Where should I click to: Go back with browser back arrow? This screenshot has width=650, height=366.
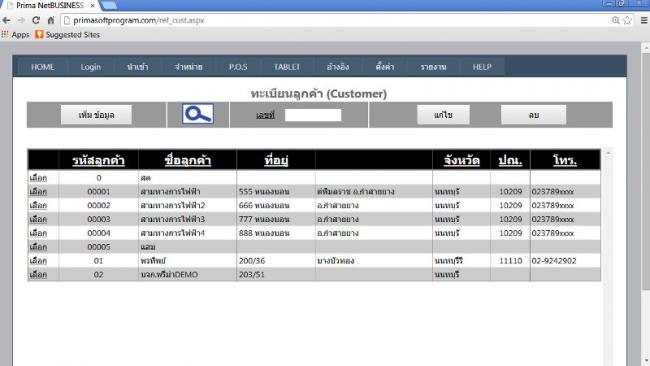pyautogui.click(x=7, y=20)
